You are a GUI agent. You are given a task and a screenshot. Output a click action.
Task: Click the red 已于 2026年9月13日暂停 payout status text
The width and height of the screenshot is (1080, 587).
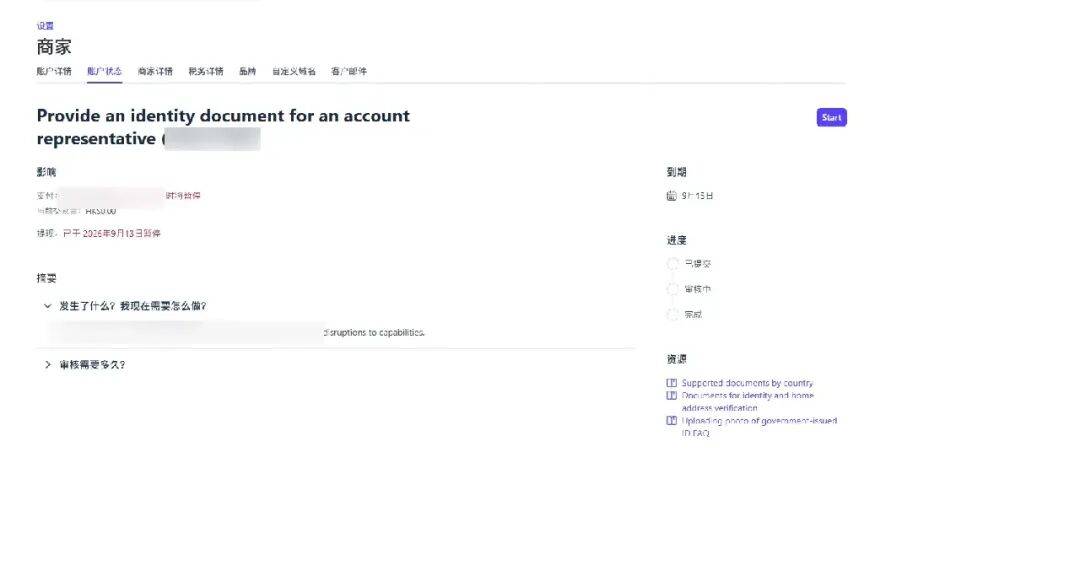click(x=112, y=234)
